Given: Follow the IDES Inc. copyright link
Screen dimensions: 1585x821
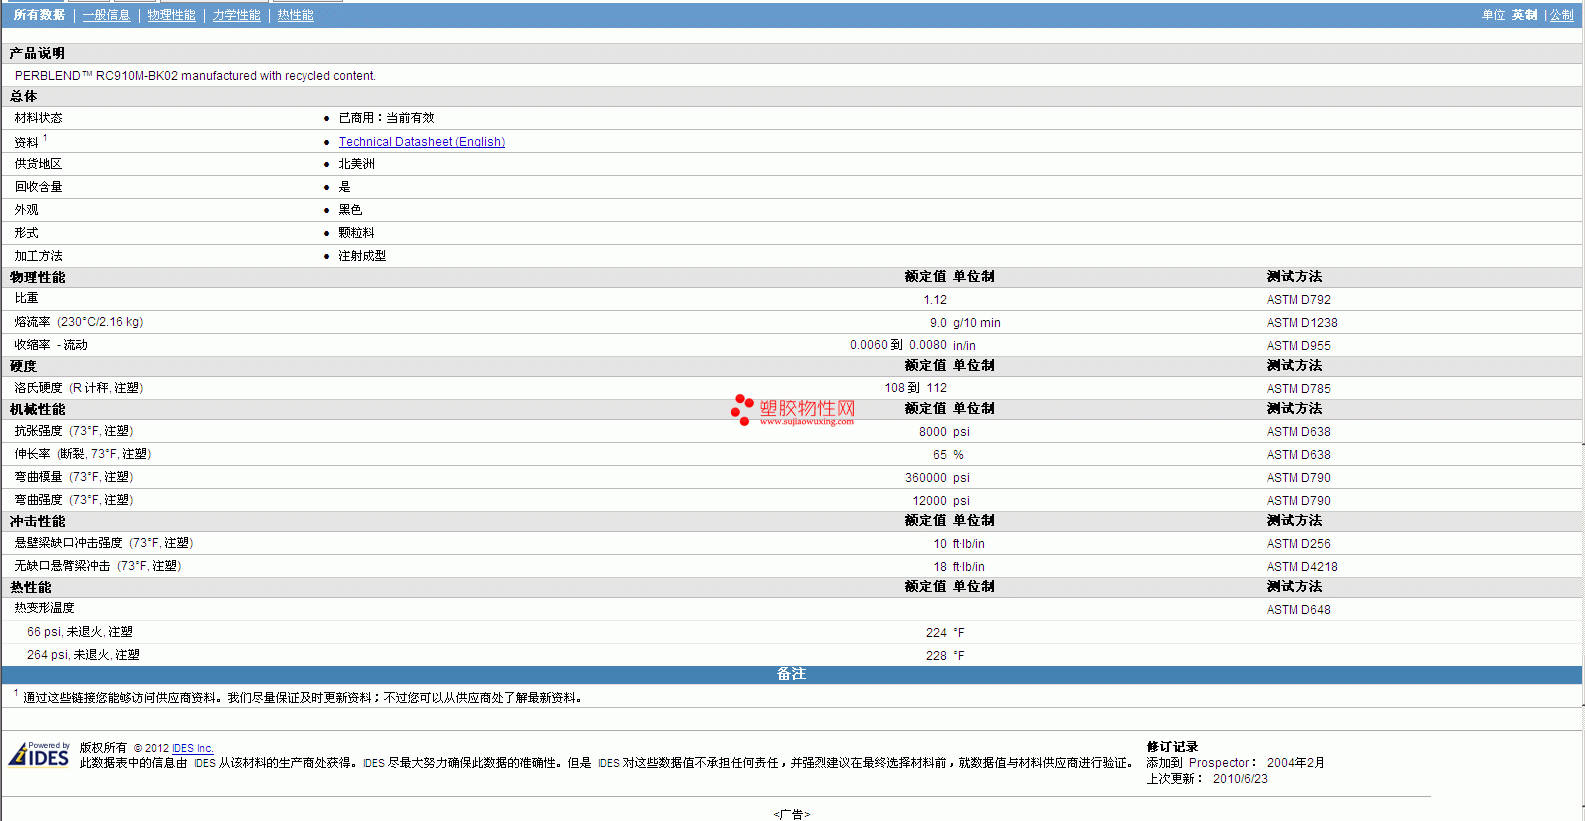Looking at the screenshot, I should click(193, 748).
